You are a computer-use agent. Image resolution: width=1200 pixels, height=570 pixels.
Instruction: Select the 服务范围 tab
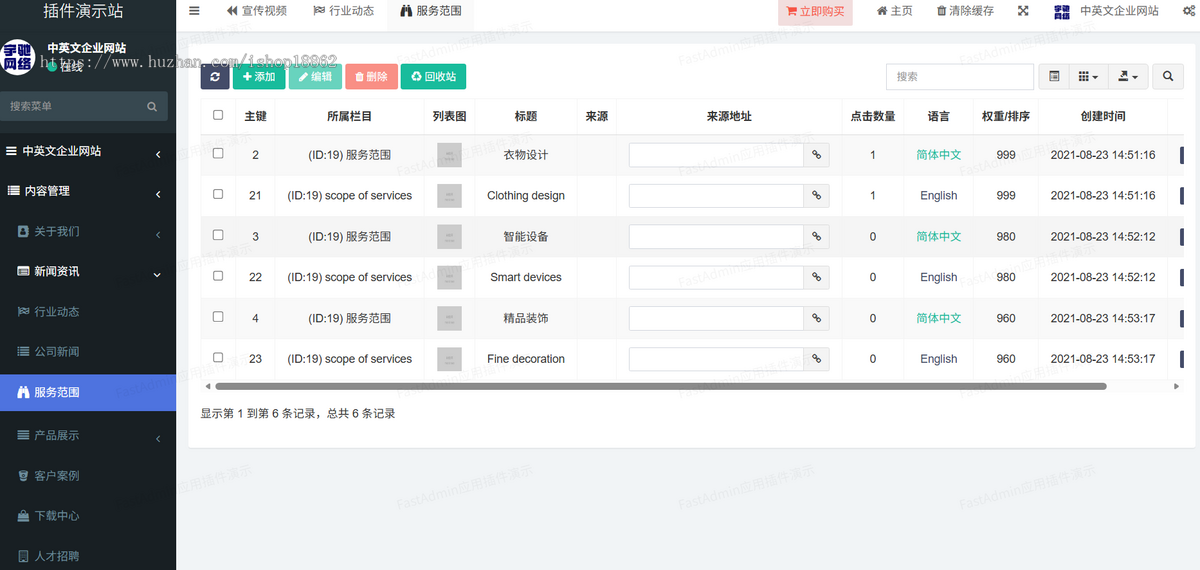pyautogui.click(x=430, y=11)
